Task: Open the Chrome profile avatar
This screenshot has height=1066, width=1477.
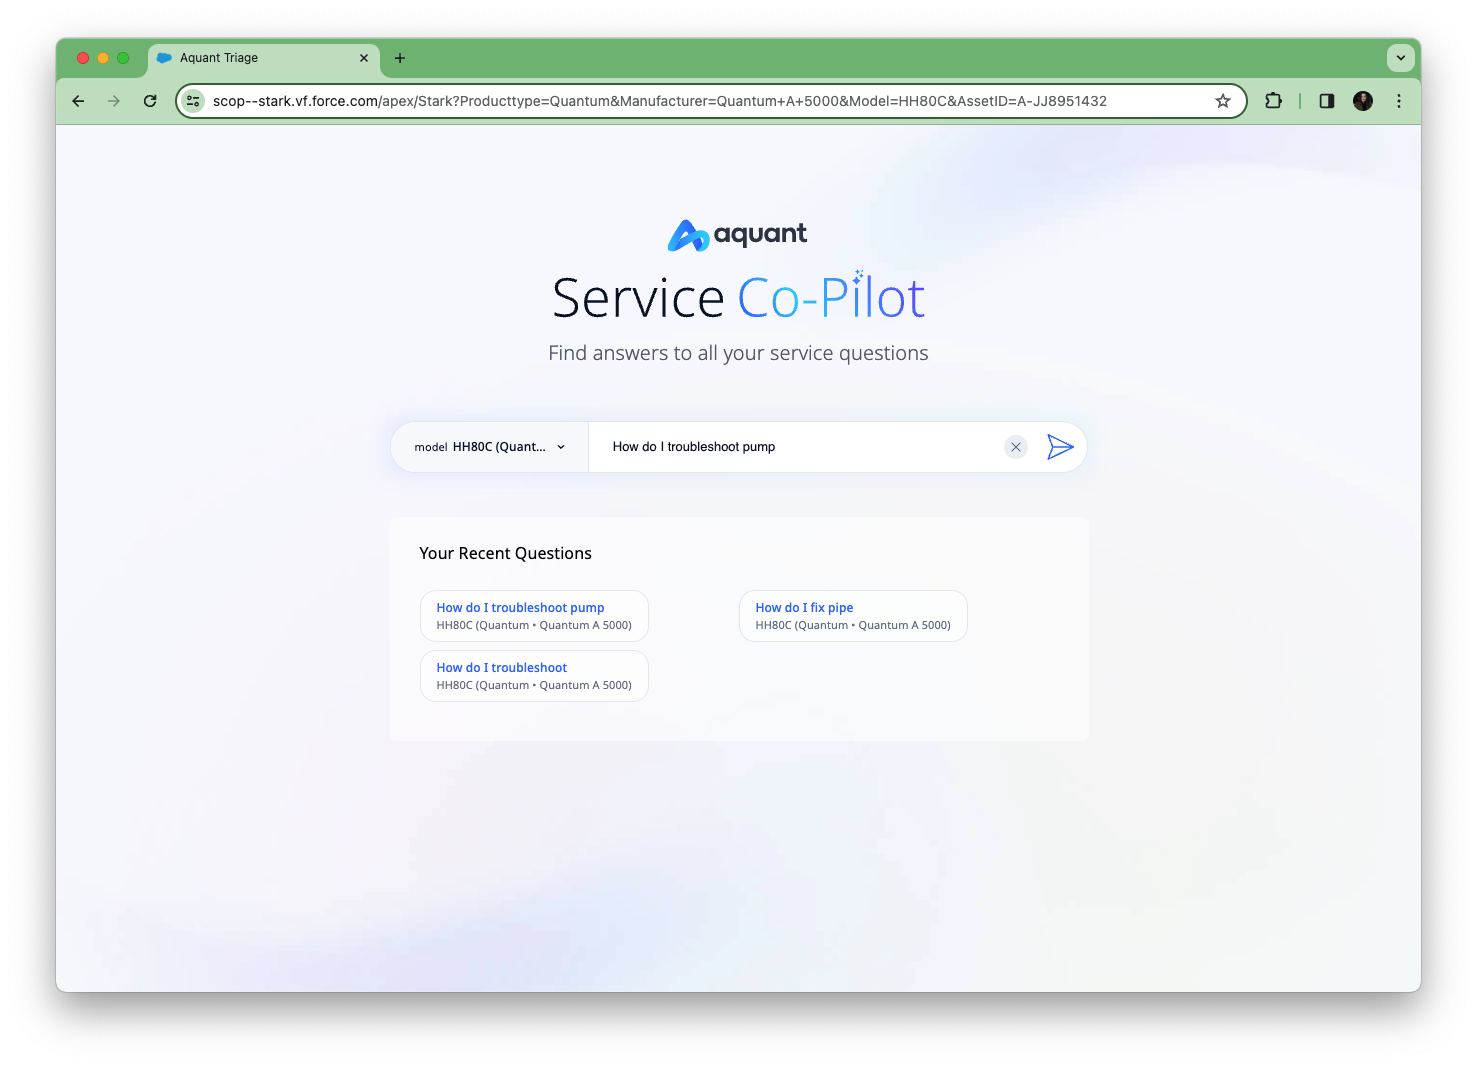Action: [1362, 101]
